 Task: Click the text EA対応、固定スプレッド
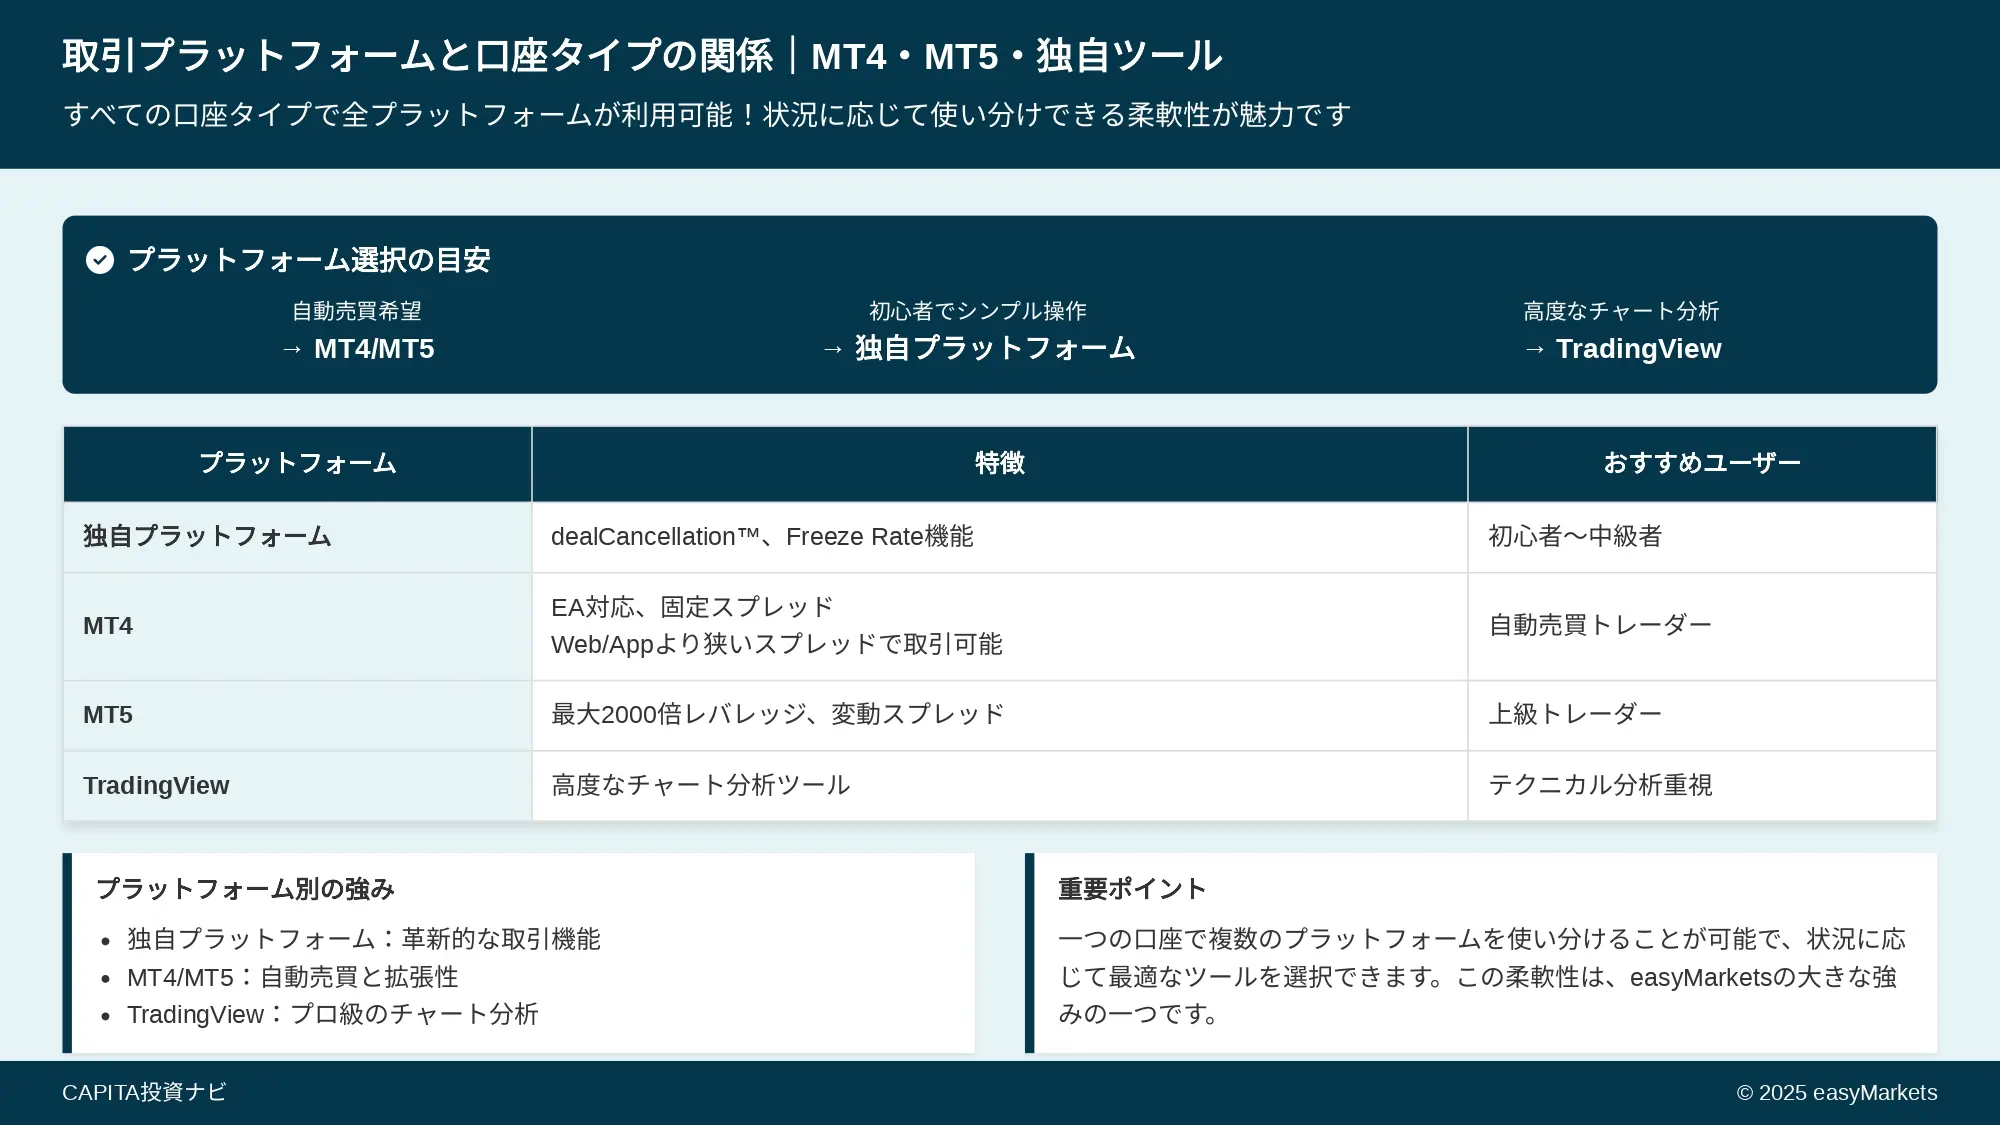(692, 607)
